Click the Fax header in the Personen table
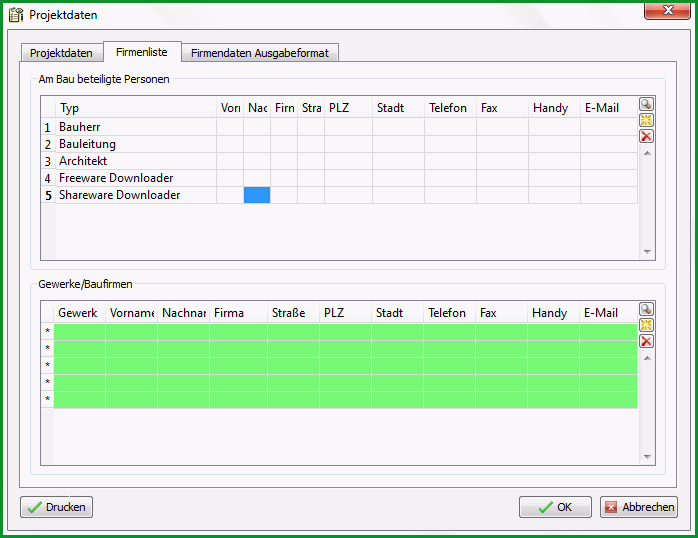 pos(503,108)
